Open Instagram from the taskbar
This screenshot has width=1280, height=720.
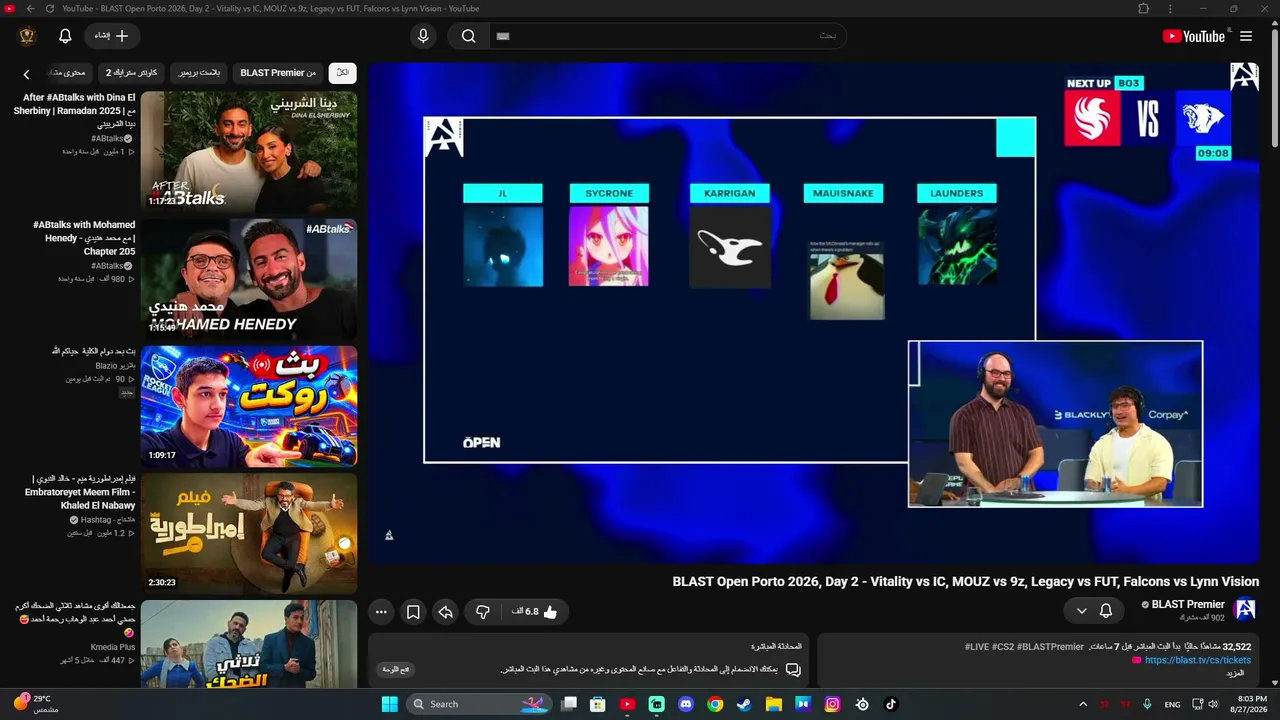[x=832, y=704]
